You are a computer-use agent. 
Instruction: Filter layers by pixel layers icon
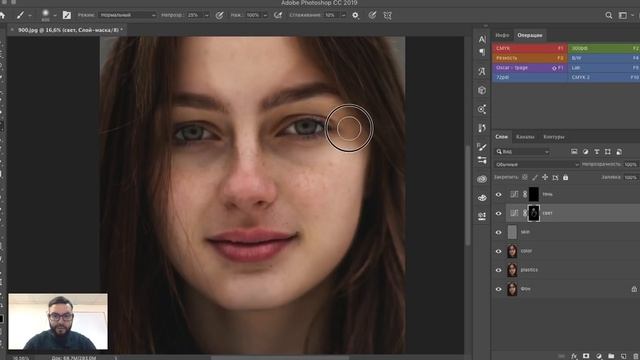coord(574,151)
